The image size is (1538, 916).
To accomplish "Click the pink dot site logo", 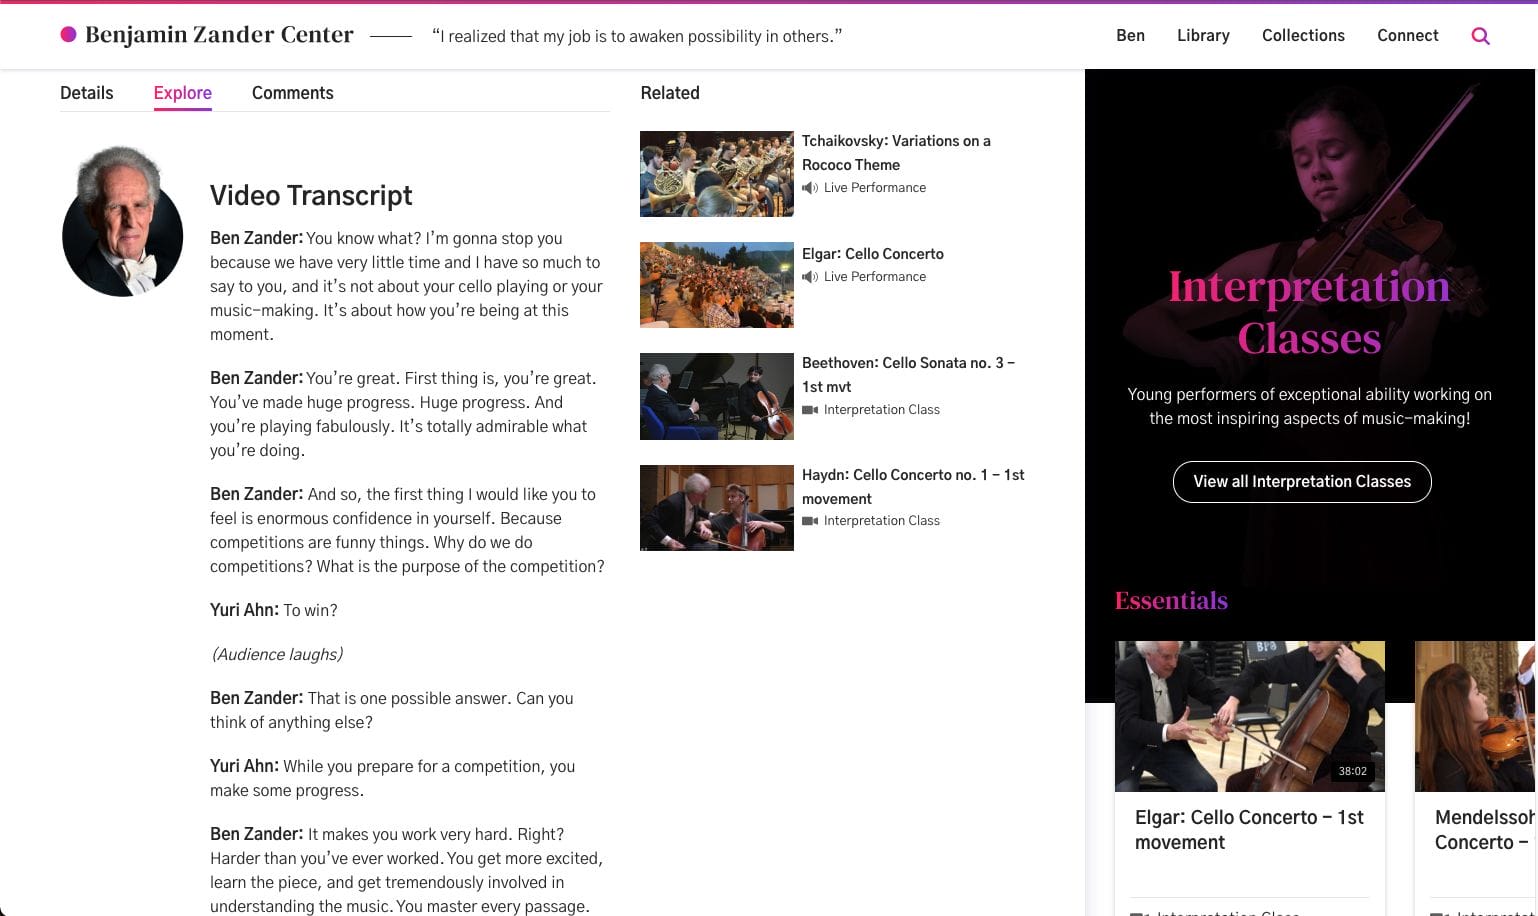I will pyautogui.click(x=68, y=35).
